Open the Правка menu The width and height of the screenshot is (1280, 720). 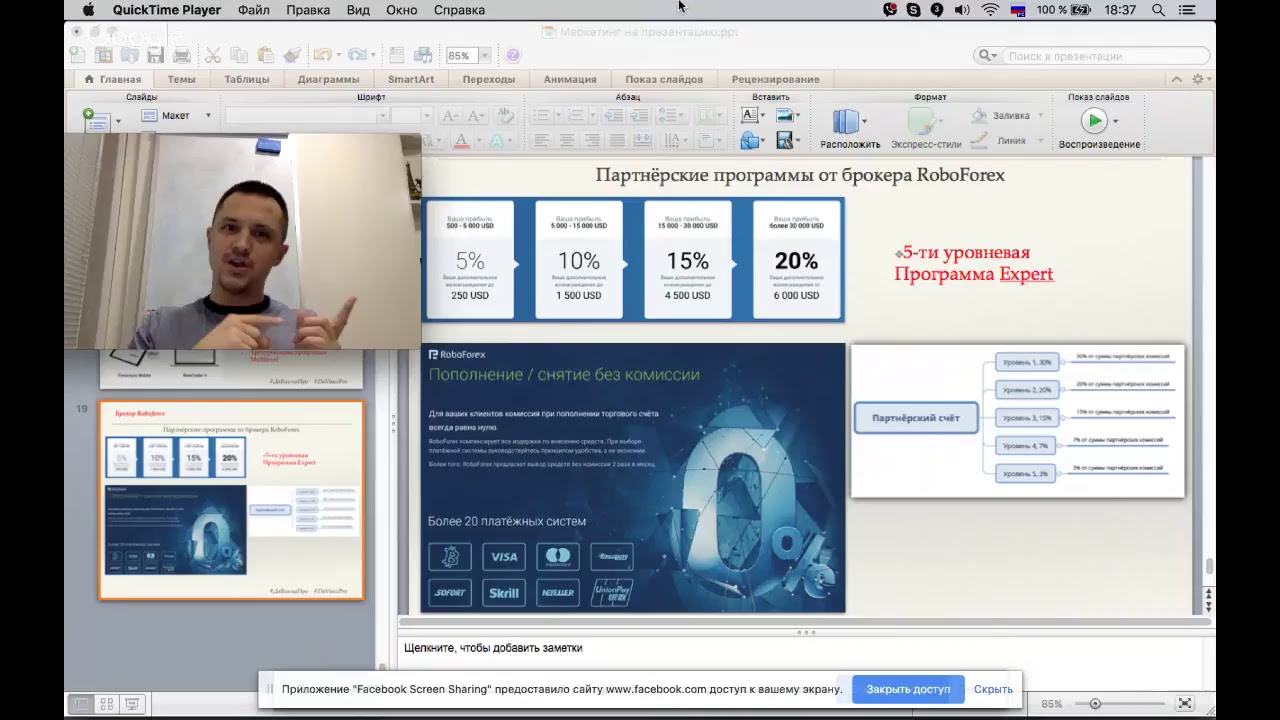(x=308, y=10)
